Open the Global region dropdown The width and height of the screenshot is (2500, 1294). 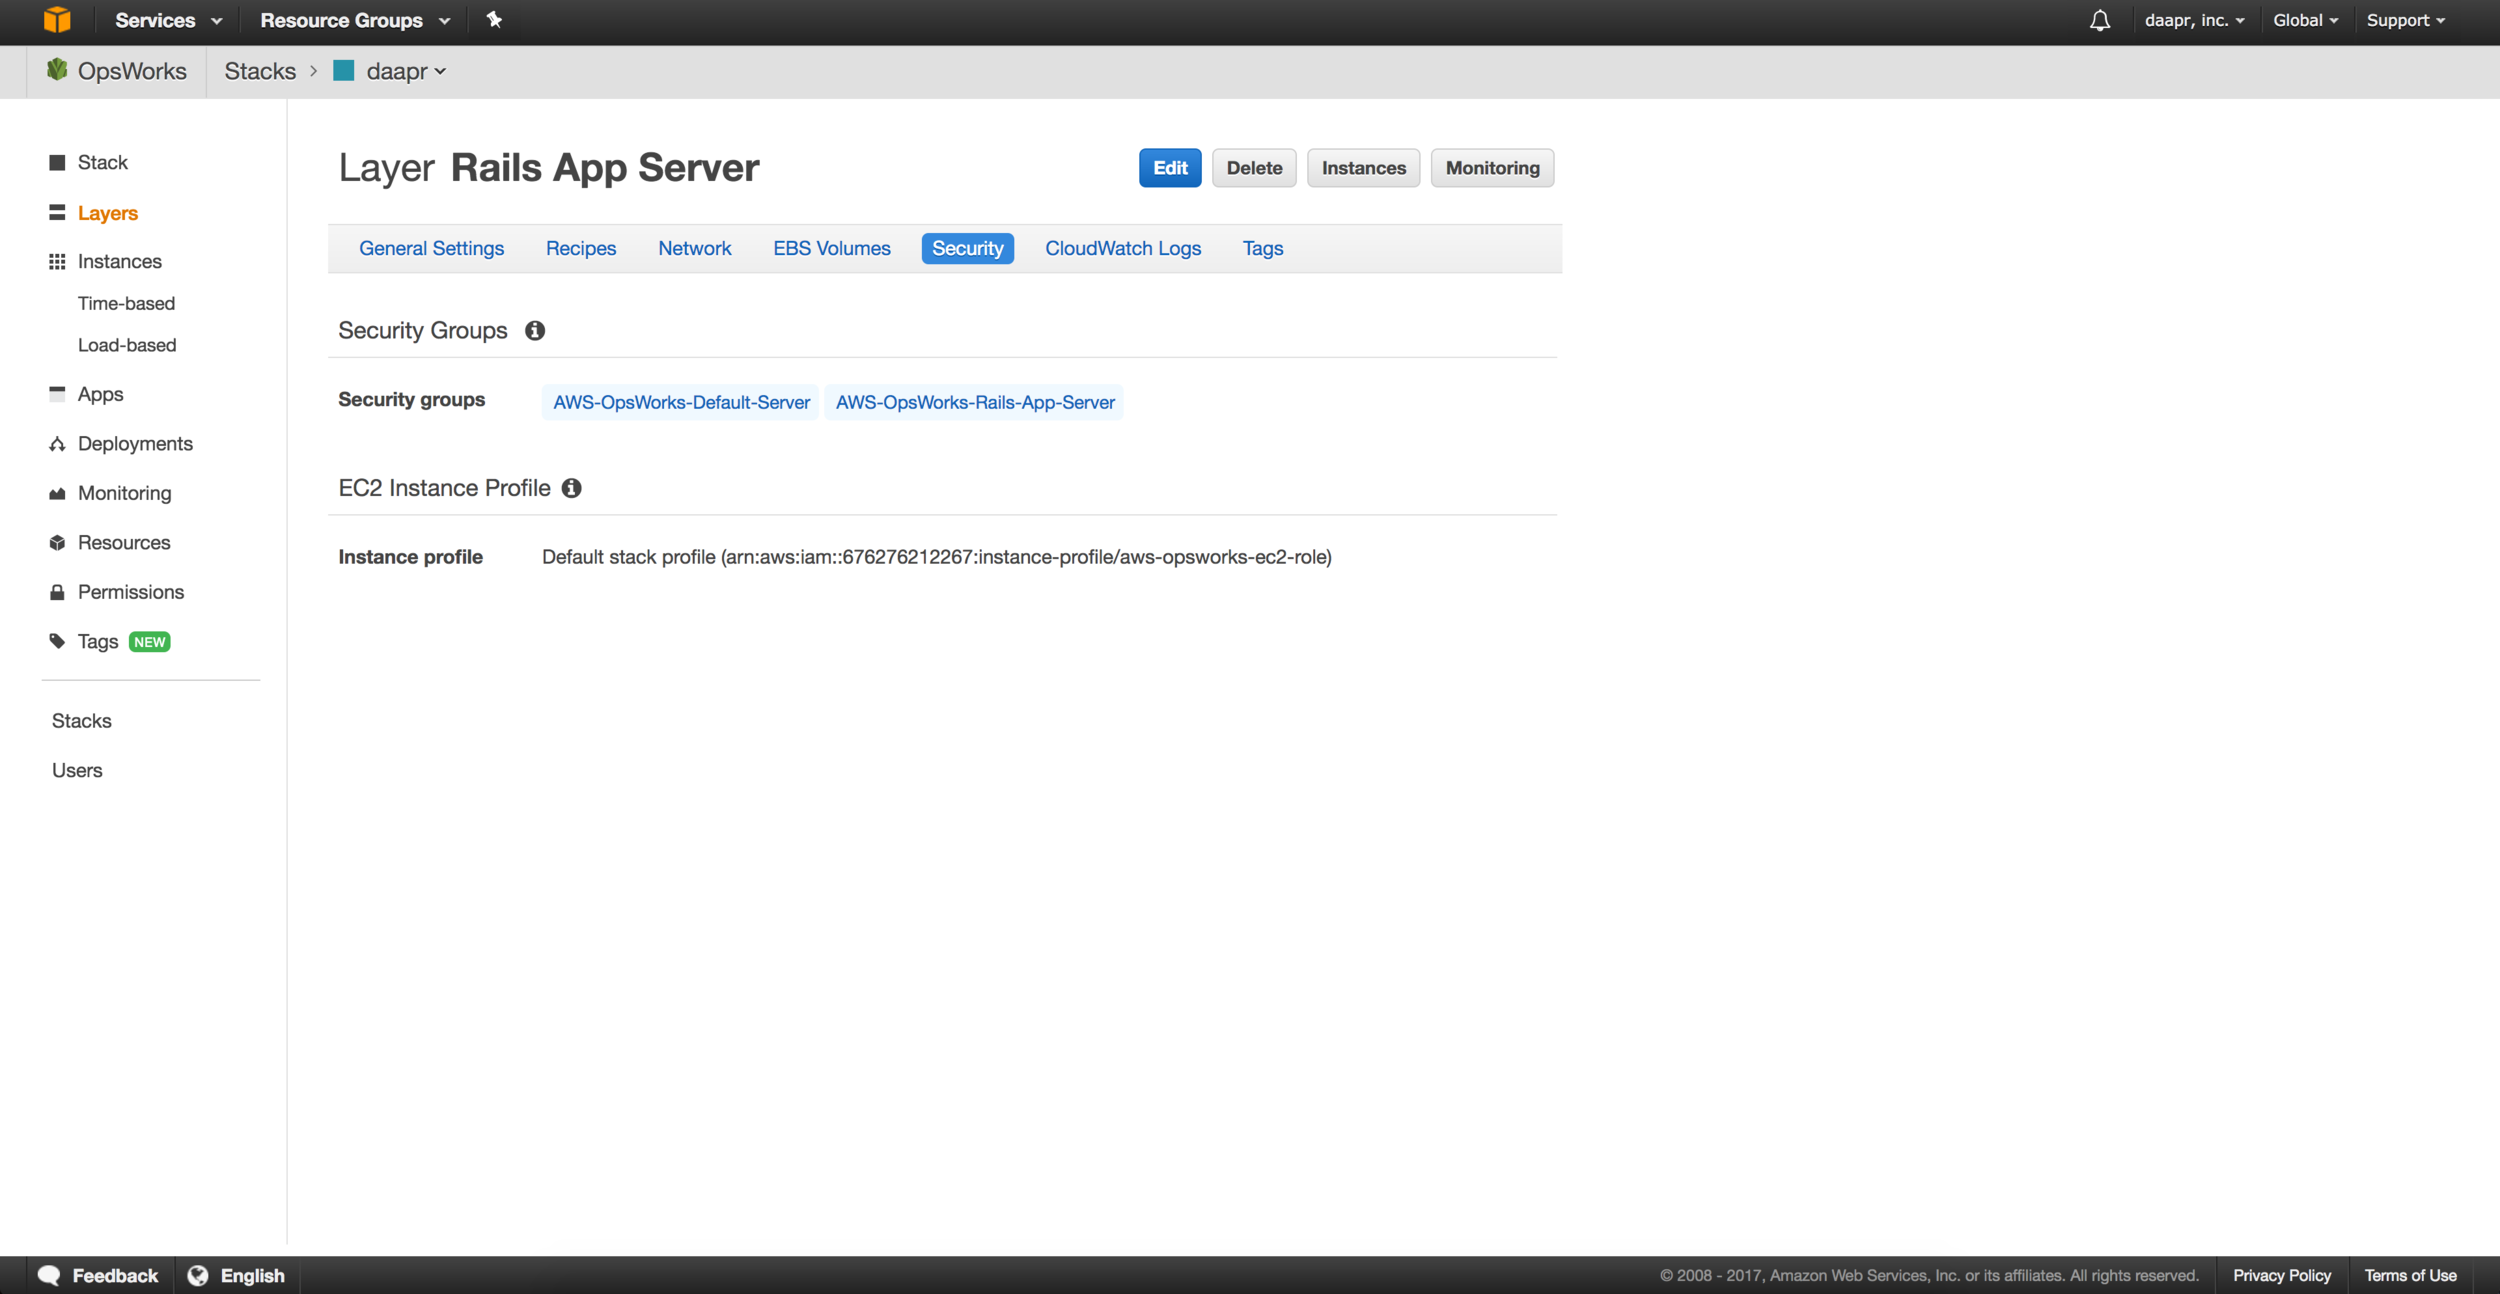pos(2305,20)
